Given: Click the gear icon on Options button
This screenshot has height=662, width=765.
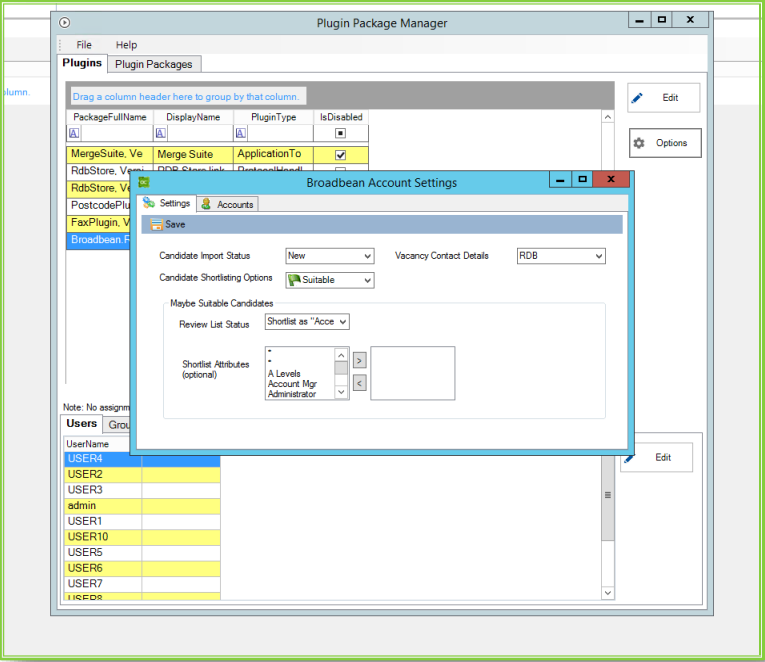Looking at the screenshot, I should [639, 143].
